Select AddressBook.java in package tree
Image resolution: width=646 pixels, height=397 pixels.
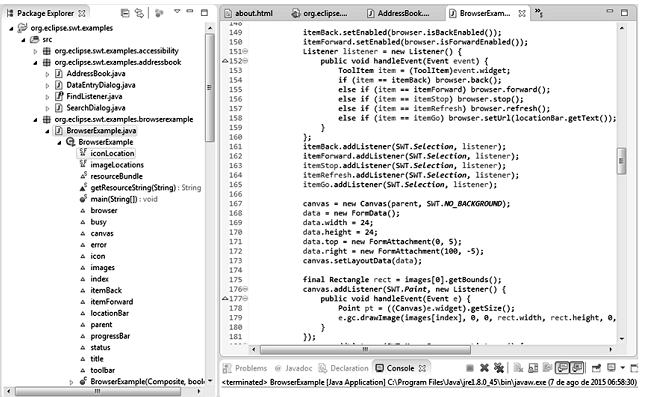pos(96,74)
